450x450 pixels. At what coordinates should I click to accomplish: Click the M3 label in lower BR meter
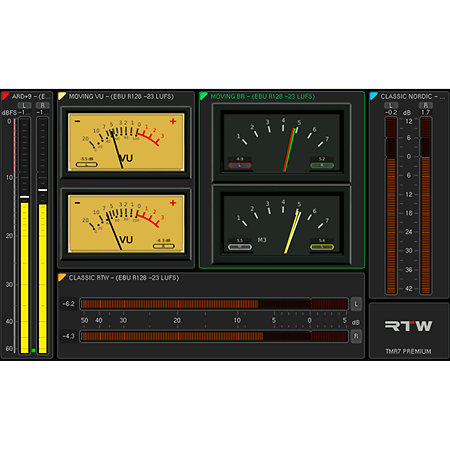tap(262, 240)
